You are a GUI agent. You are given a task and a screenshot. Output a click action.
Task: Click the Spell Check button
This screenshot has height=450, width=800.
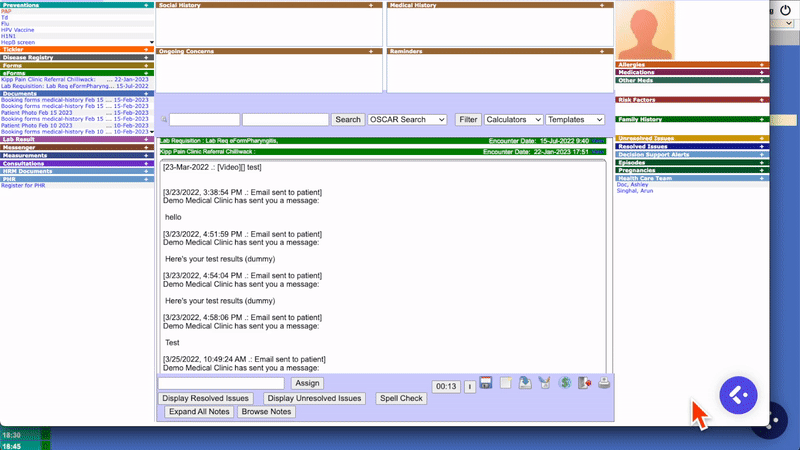click(x=401, y=398)
